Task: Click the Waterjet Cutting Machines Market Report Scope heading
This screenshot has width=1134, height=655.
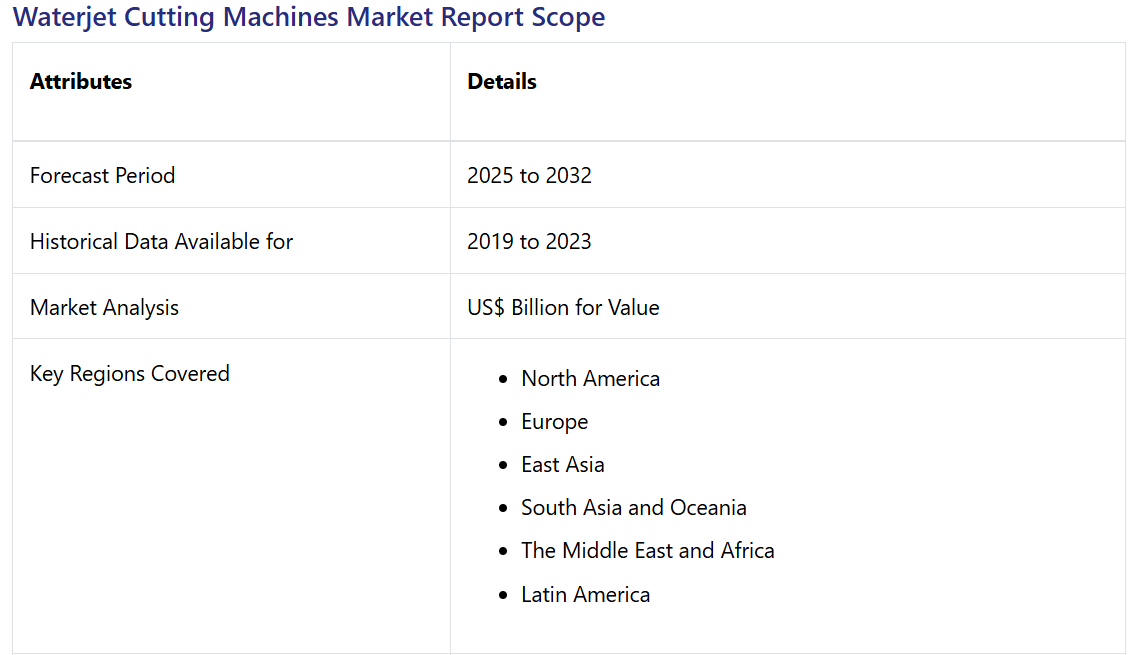Action: tap(309, 17)
